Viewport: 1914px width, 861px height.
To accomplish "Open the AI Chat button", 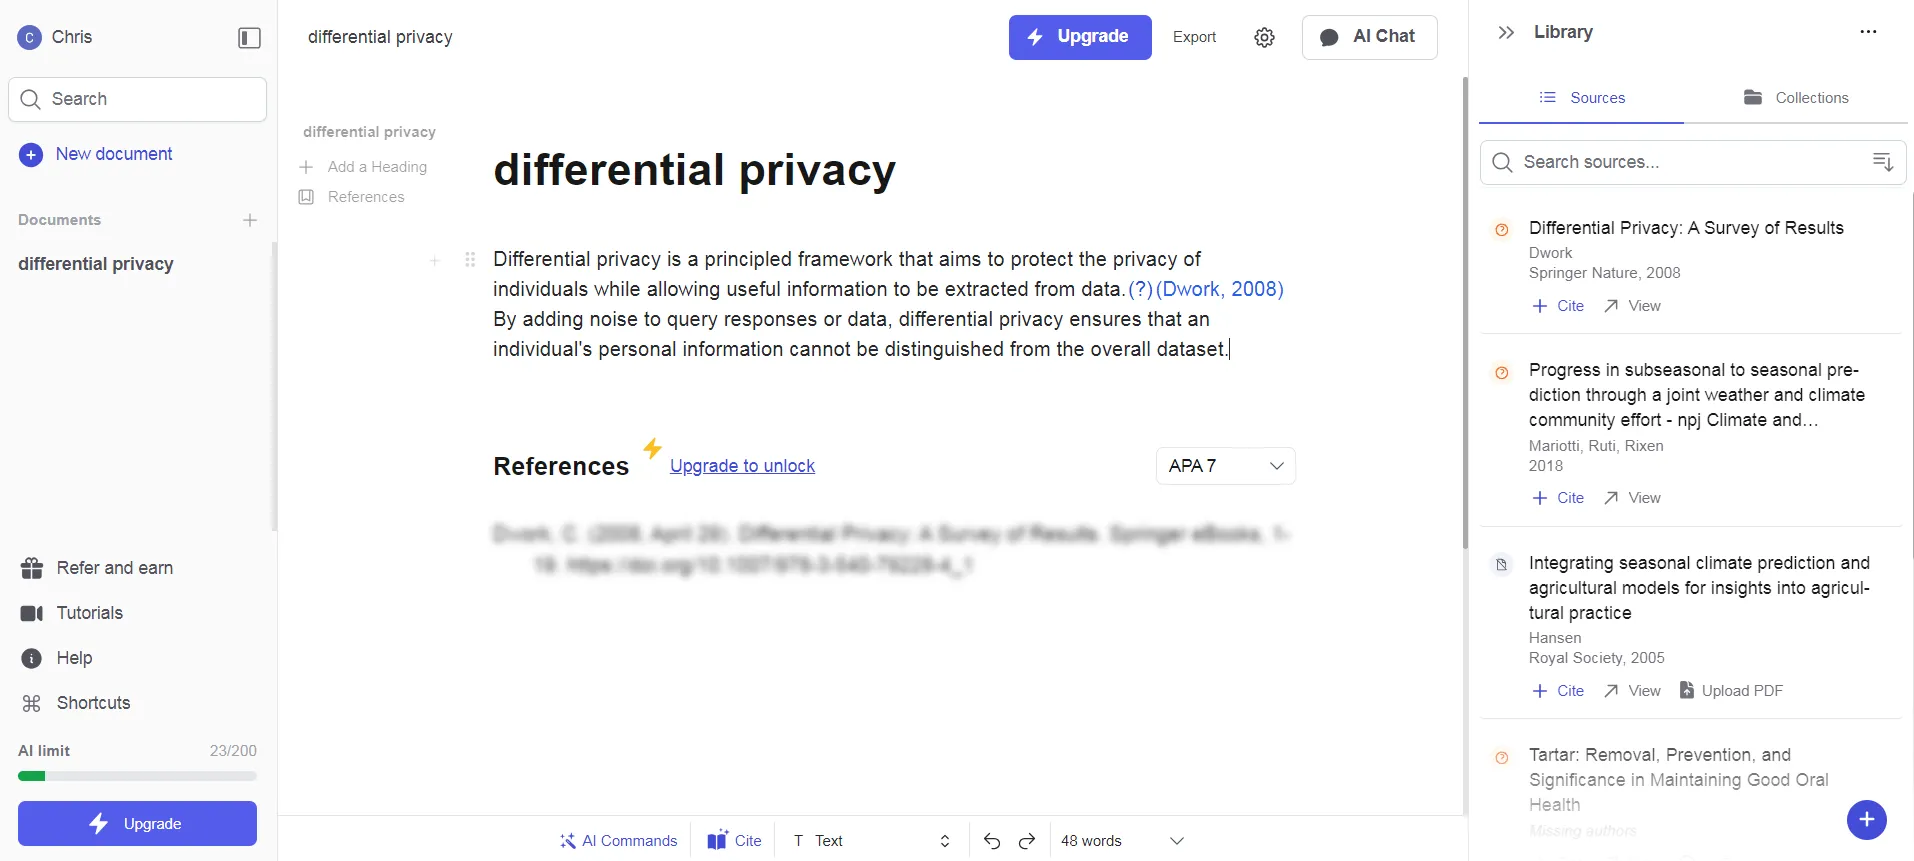I will [1369, 37].
